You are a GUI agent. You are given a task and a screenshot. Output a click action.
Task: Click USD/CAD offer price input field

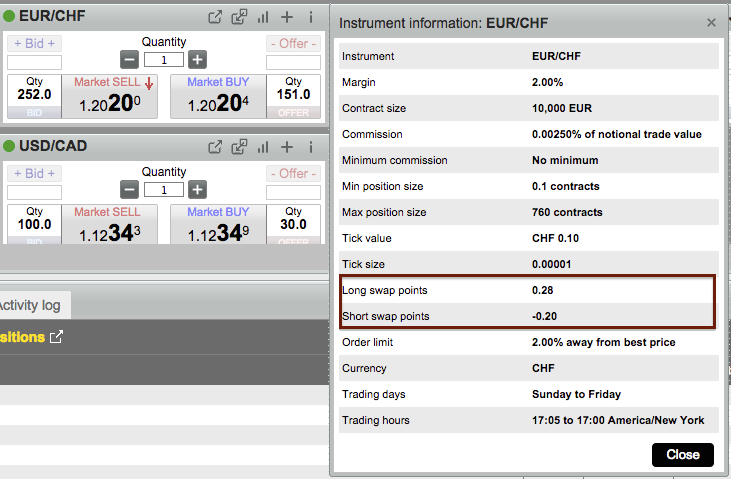click(293, 192)
